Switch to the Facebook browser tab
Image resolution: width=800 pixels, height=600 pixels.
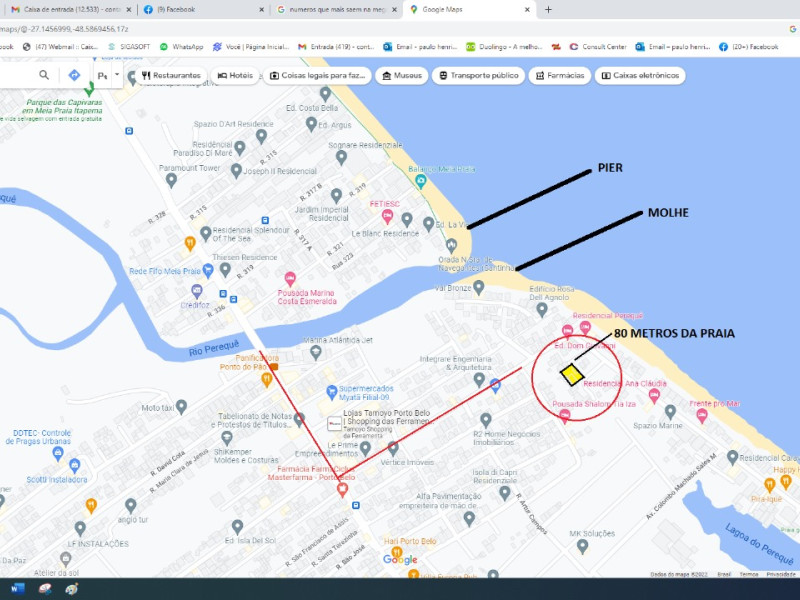[x=202, y=10]
